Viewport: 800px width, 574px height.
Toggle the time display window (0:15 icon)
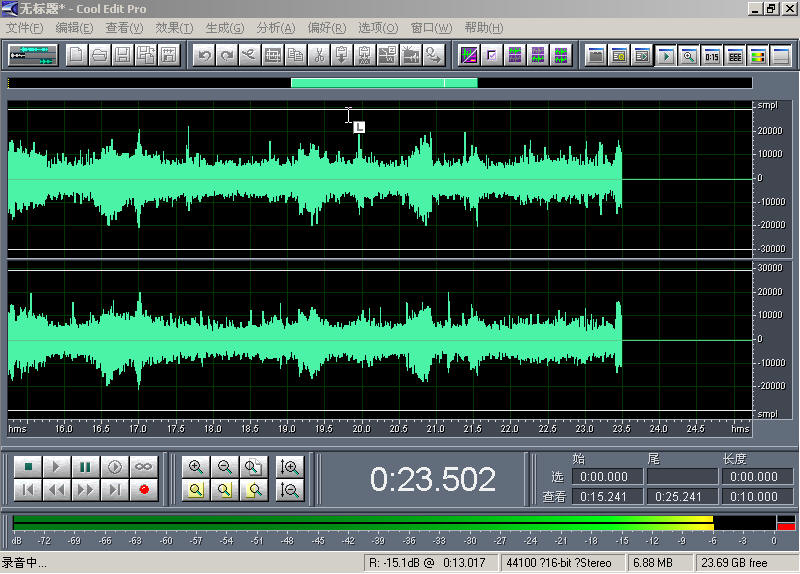[712, 55]
